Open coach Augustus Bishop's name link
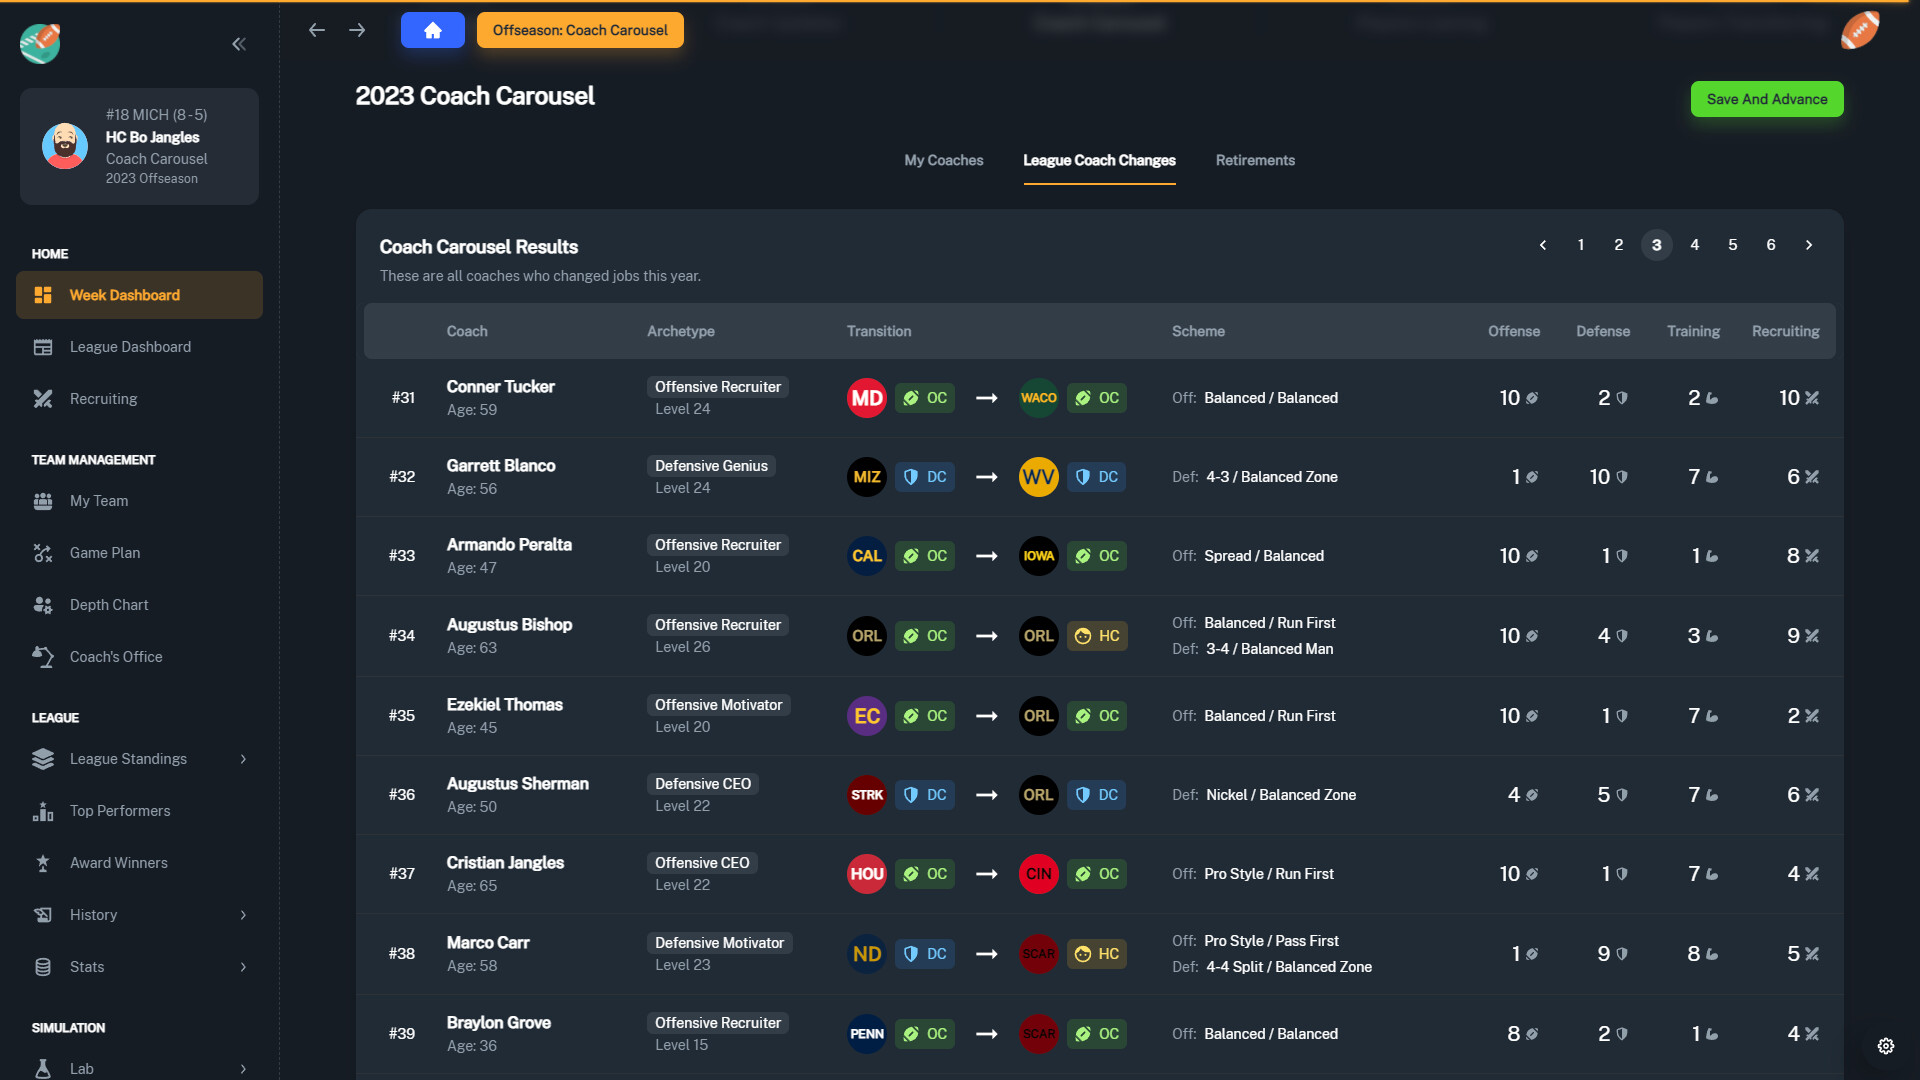Image resolution: width=1920 pixels, height=1080 pixels. pos(509,625)
